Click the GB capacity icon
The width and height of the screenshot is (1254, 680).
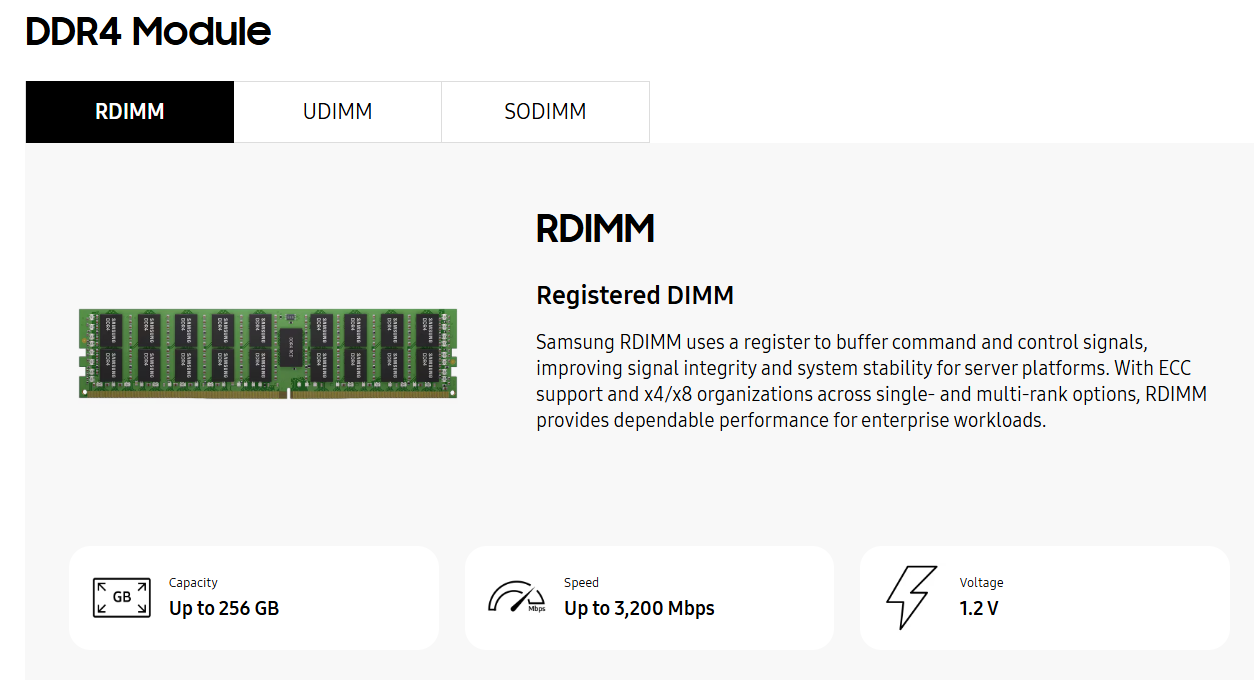pos(122,597)
